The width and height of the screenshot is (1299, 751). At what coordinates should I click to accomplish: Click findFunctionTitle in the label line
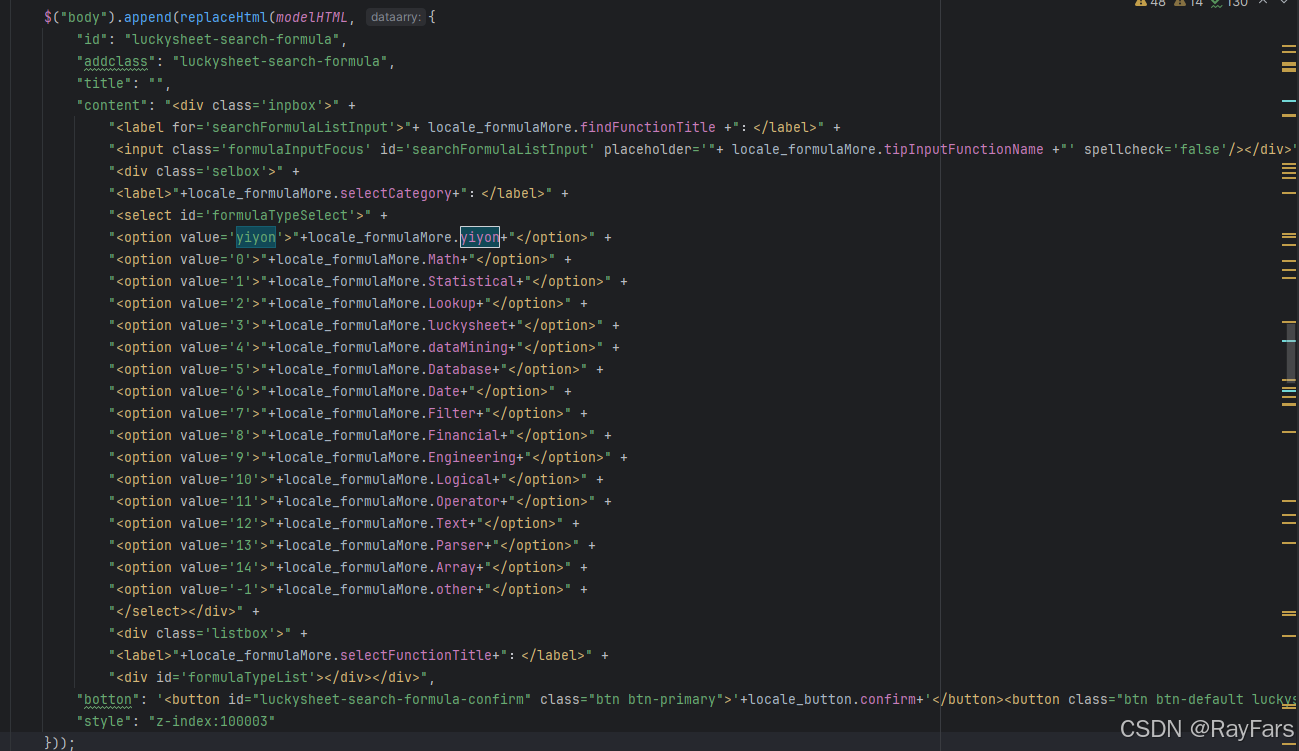(648, 127)
